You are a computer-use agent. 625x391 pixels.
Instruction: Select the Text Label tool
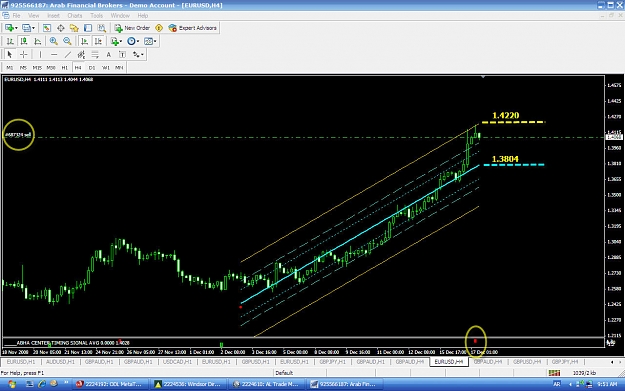122,55
